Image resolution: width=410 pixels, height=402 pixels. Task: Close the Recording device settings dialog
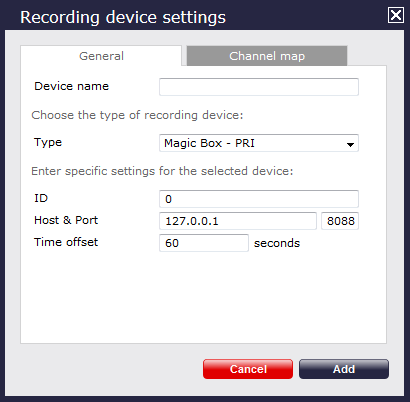(x=396, y=15)
